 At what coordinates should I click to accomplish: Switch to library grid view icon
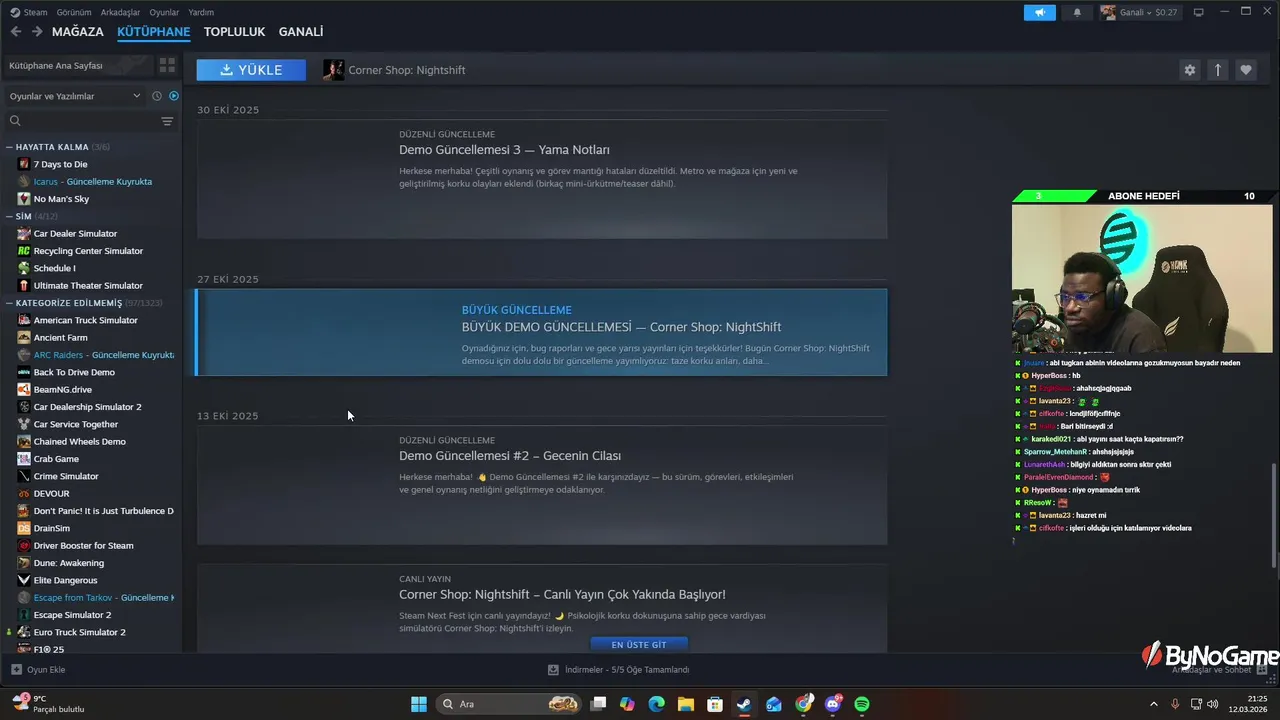167,65
